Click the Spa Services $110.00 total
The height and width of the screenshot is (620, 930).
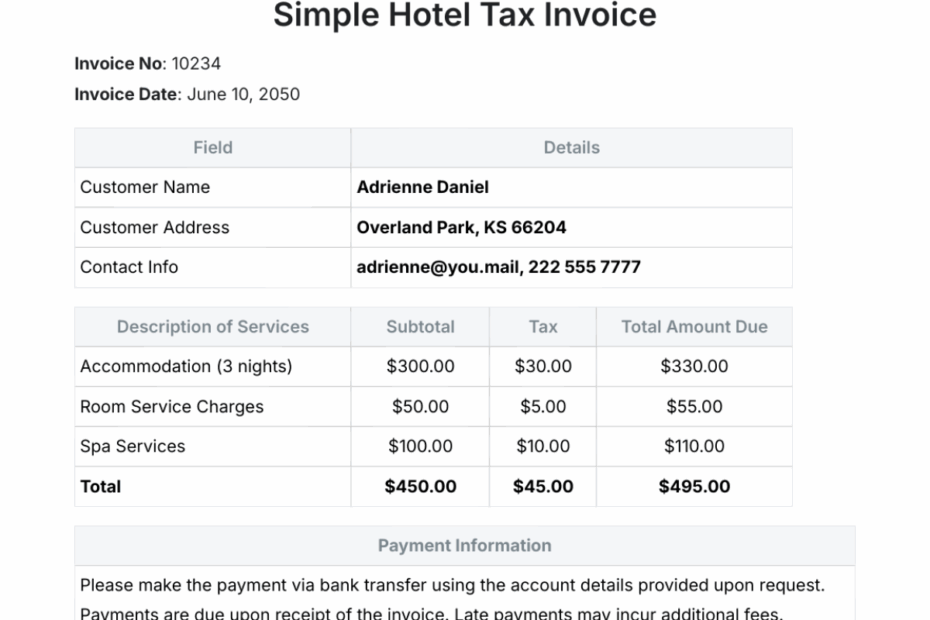[x=694, y=446]
